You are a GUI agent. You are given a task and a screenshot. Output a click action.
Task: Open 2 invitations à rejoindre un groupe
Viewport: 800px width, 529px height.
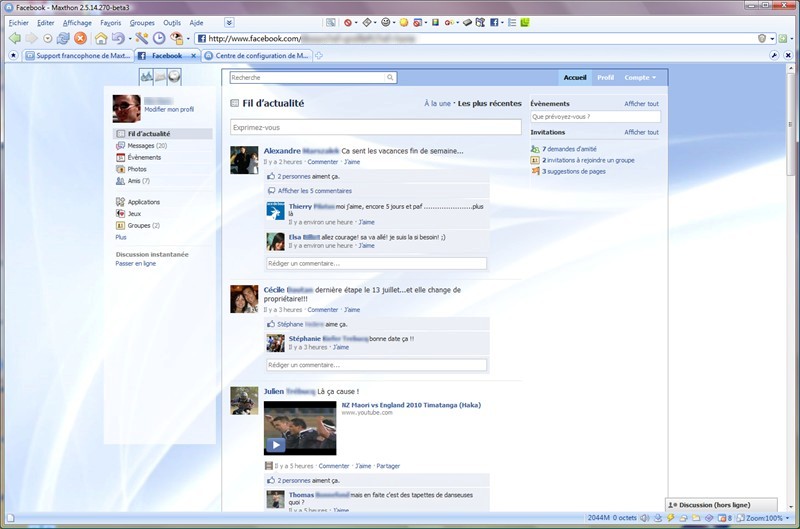(588, 160)
